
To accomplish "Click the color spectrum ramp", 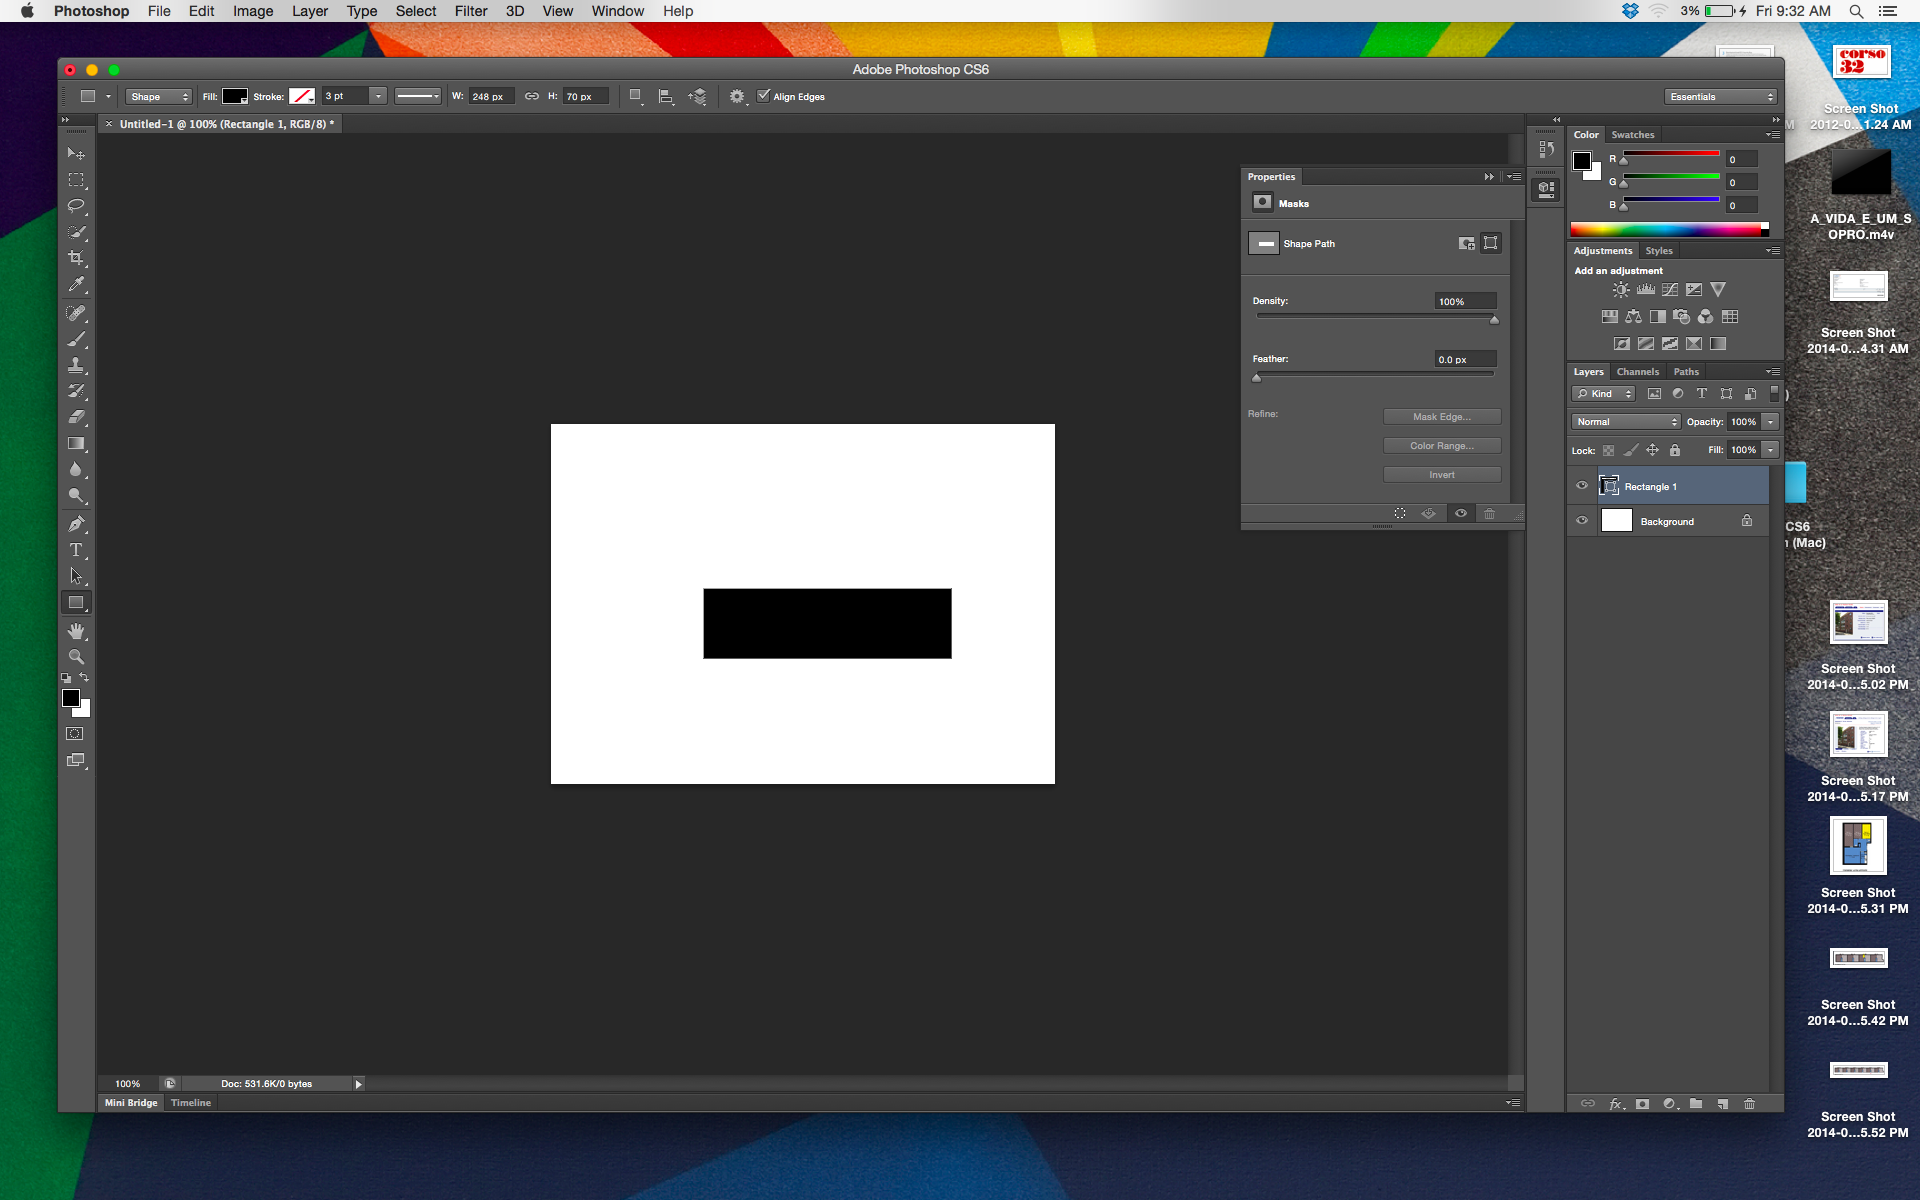I will [1669, 229].
